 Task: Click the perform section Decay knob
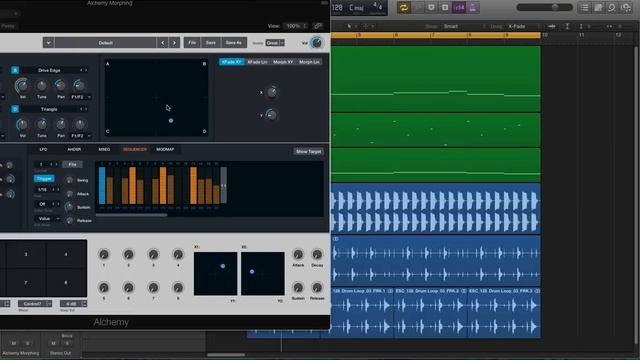[x=317, y=255]
